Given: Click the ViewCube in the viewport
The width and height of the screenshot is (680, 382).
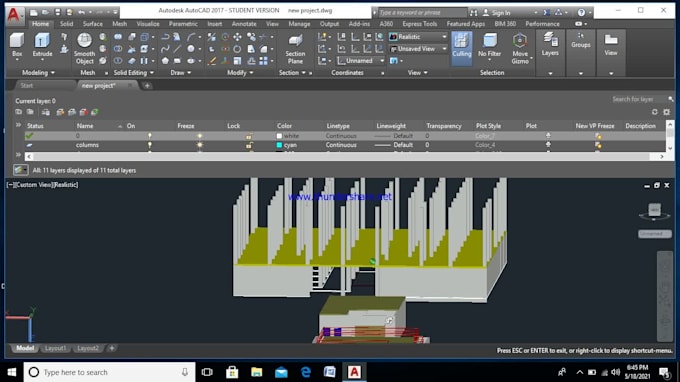Looking at the screenshot, I should 654,211.
